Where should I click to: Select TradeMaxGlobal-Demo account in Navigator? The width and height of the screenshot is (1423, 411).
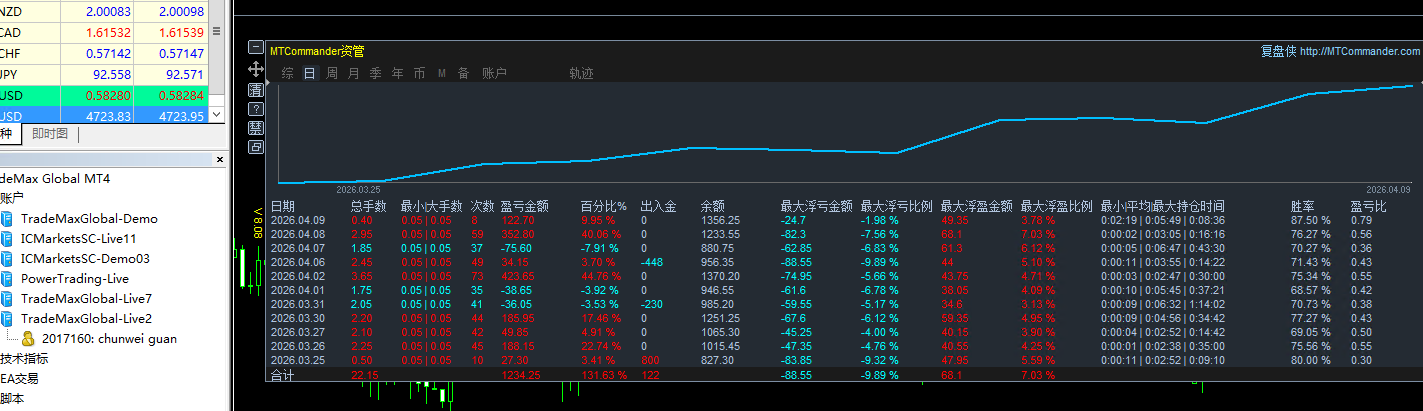89,218
